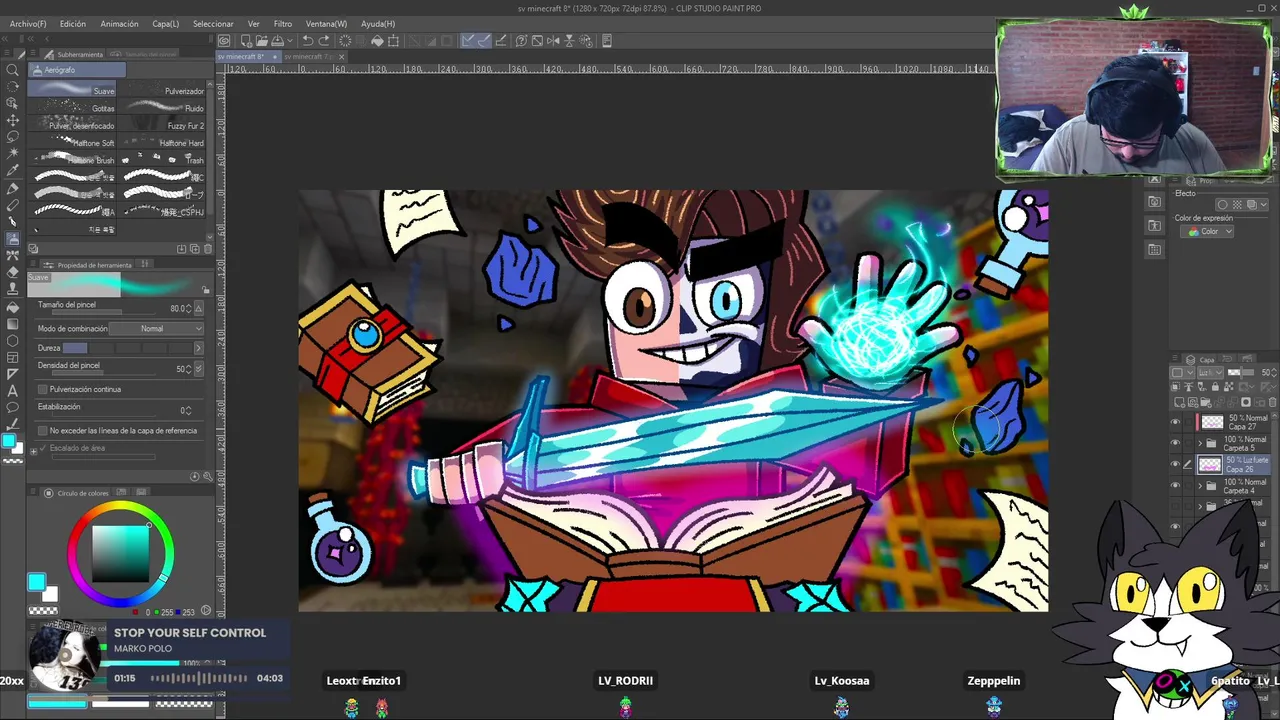Enable Pulverización continua checkbox
Viewport: 1280px width, 720px height.
click(x=43, y=389)
